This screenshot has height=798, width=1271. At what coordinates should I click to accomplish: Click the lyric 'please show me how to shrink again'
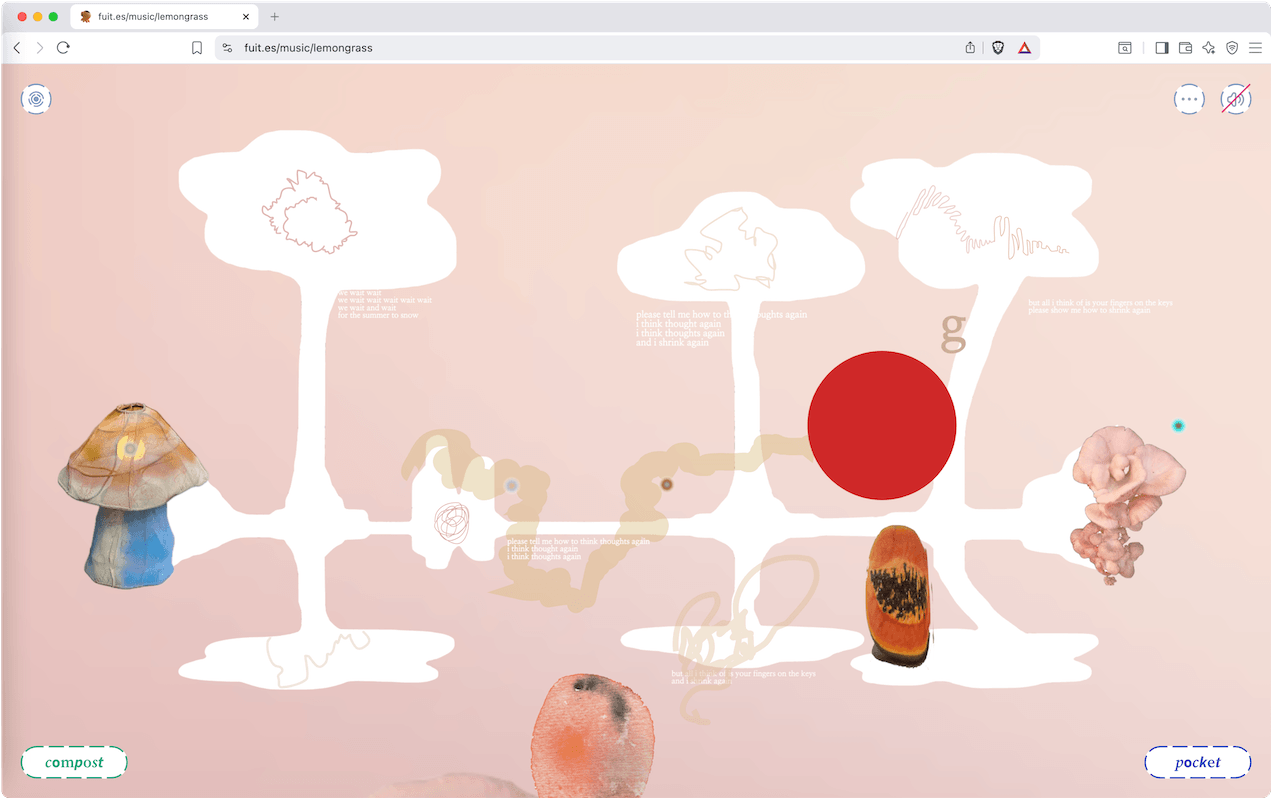coord(1089,310)
